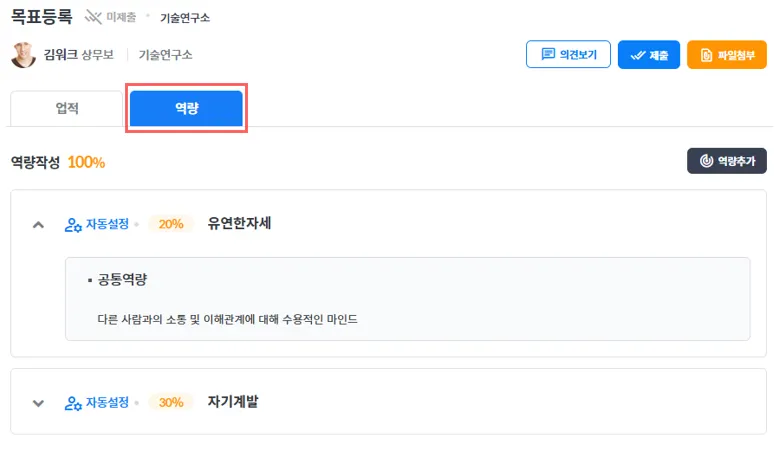
Task: Click the 20% weight badge
Action: (171, 224)
